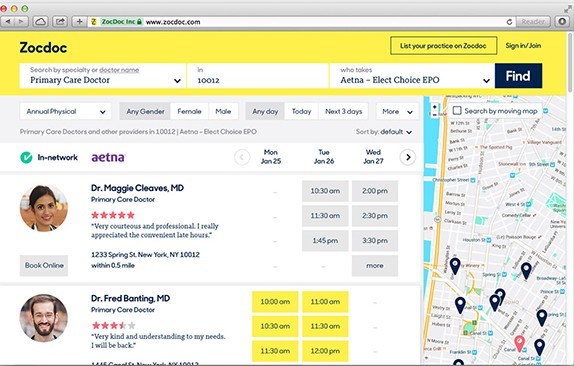Click the Sign in/Join link

(523, 46)
